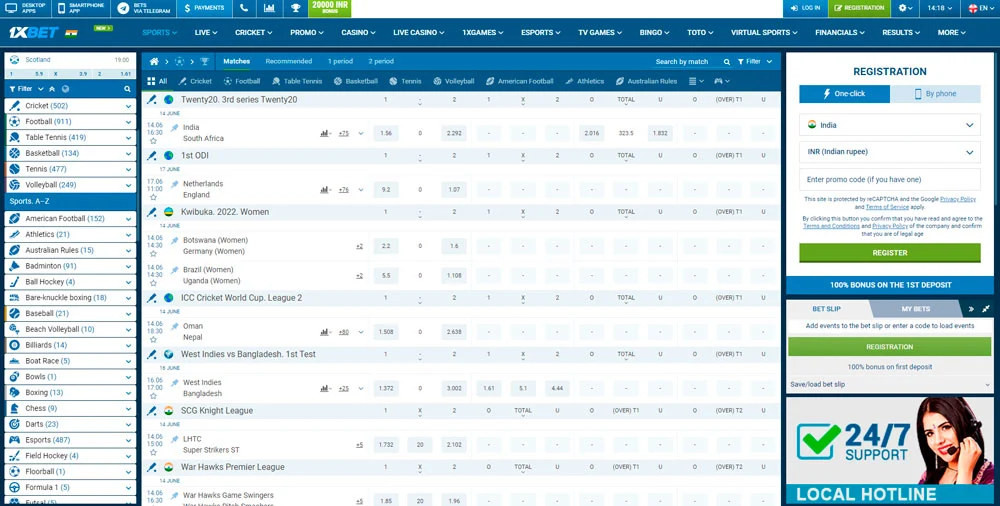Favorite the LHTC vs Super Strikers ST star
The height and width of the screenshot is (506, 1000).
point(153,452)
